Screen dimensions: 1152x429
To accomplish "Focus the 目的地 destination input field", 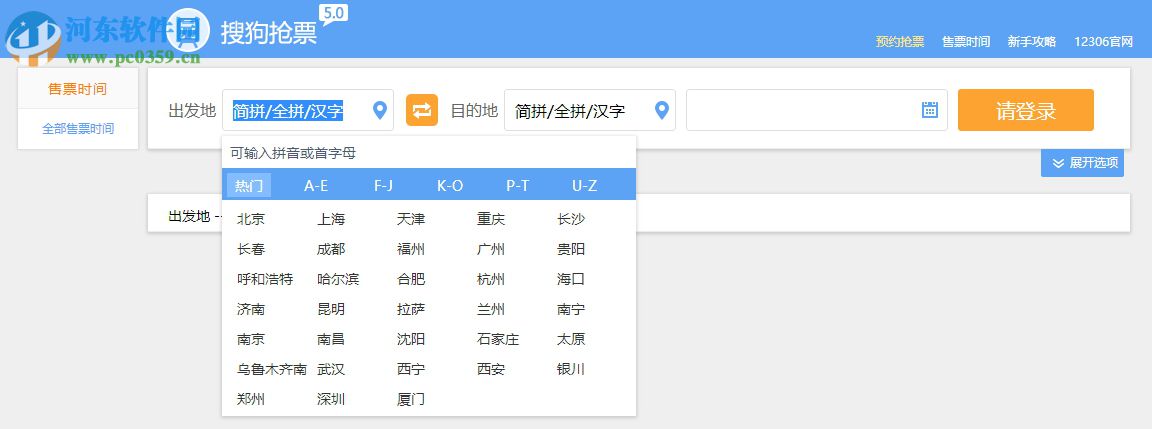I will click(x=589, y=110).
